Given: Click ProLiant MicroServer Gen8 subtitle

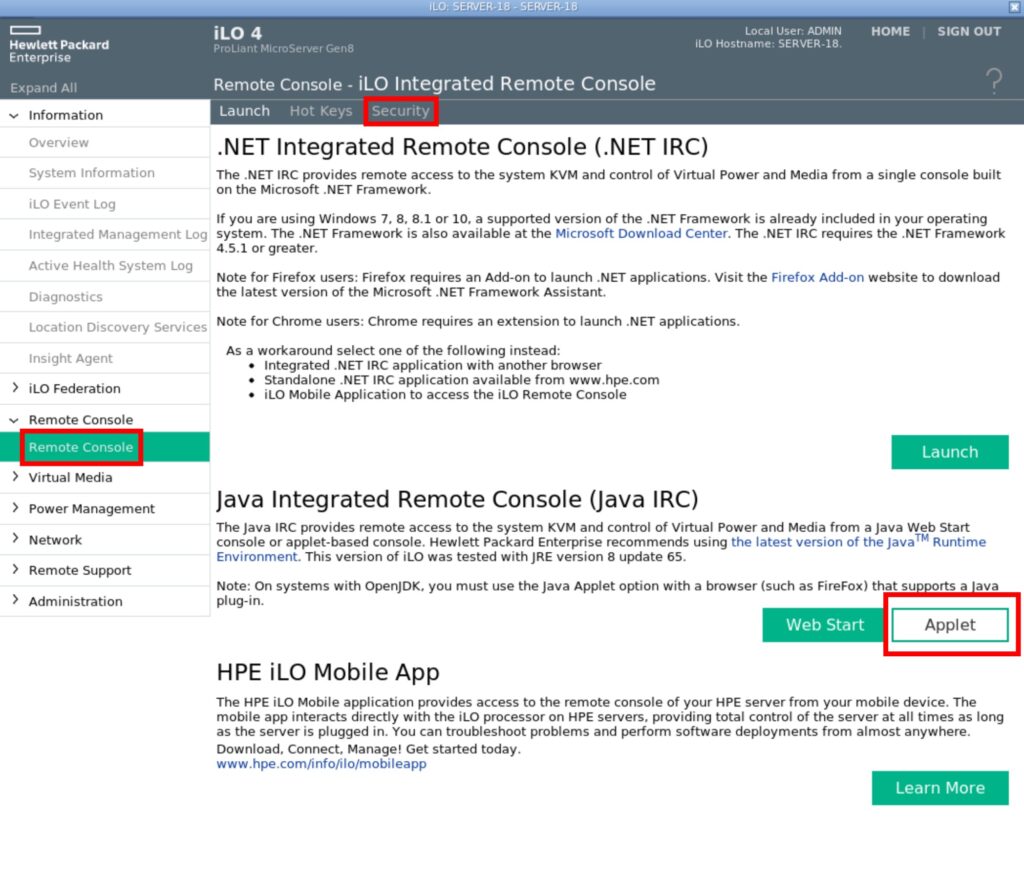Looking at the screenshot, I should [x=283, y=48].
